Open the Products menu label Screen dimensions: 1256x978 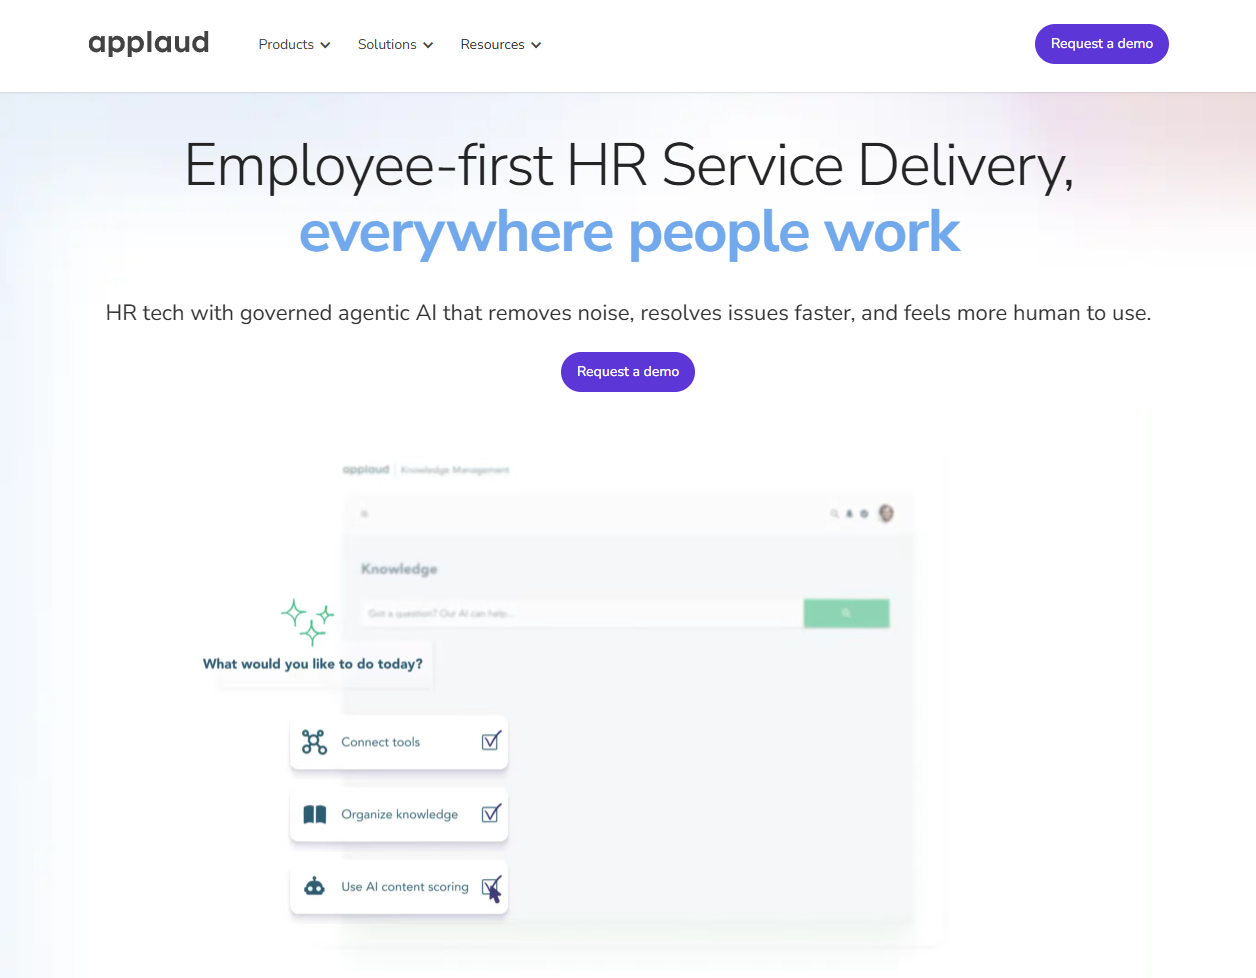point(286,44)
